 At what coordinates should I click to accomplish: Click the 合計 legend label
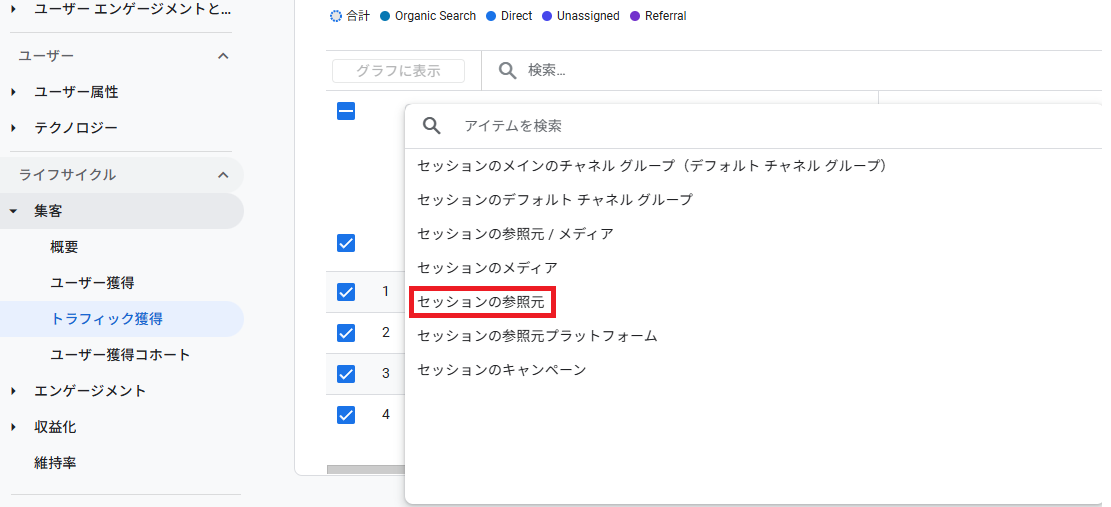coord(358,16)
